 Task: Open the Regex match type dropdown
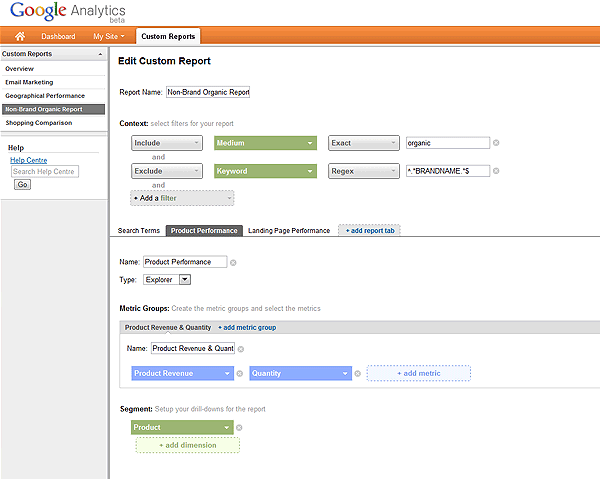click(364, 171)
